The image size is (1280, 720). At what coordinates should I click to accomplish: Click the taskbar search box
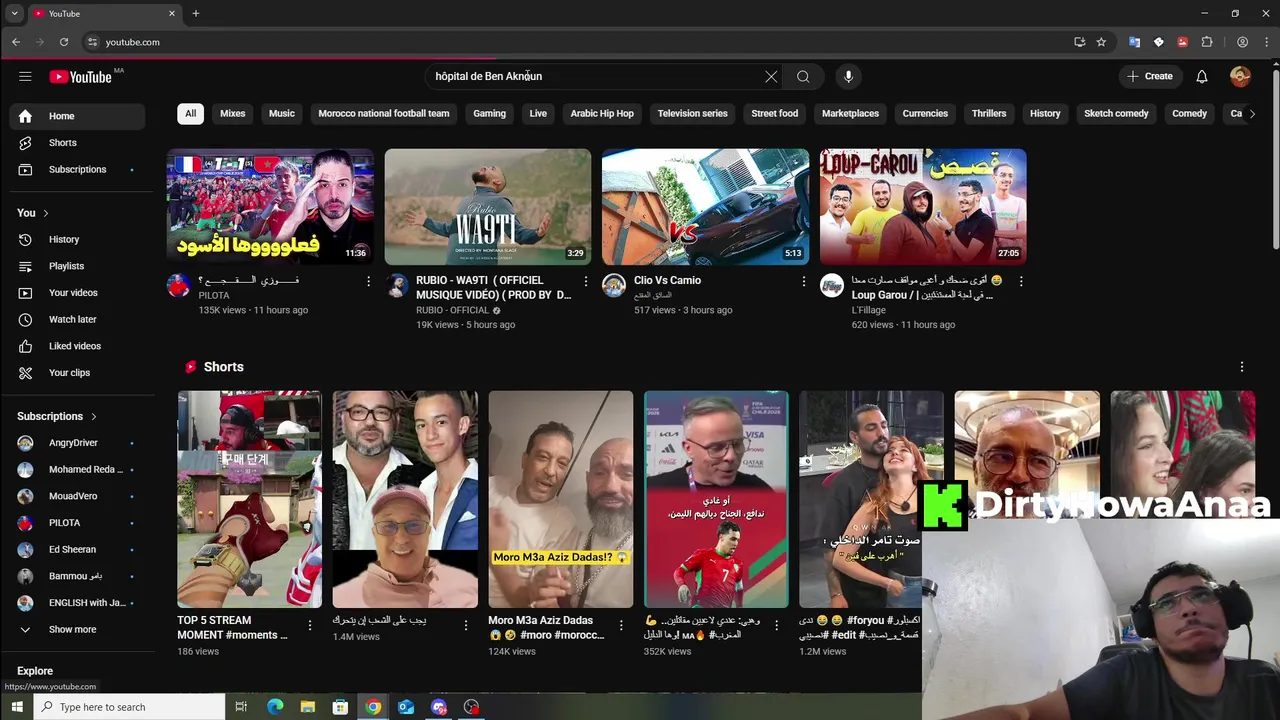[130, 707]
